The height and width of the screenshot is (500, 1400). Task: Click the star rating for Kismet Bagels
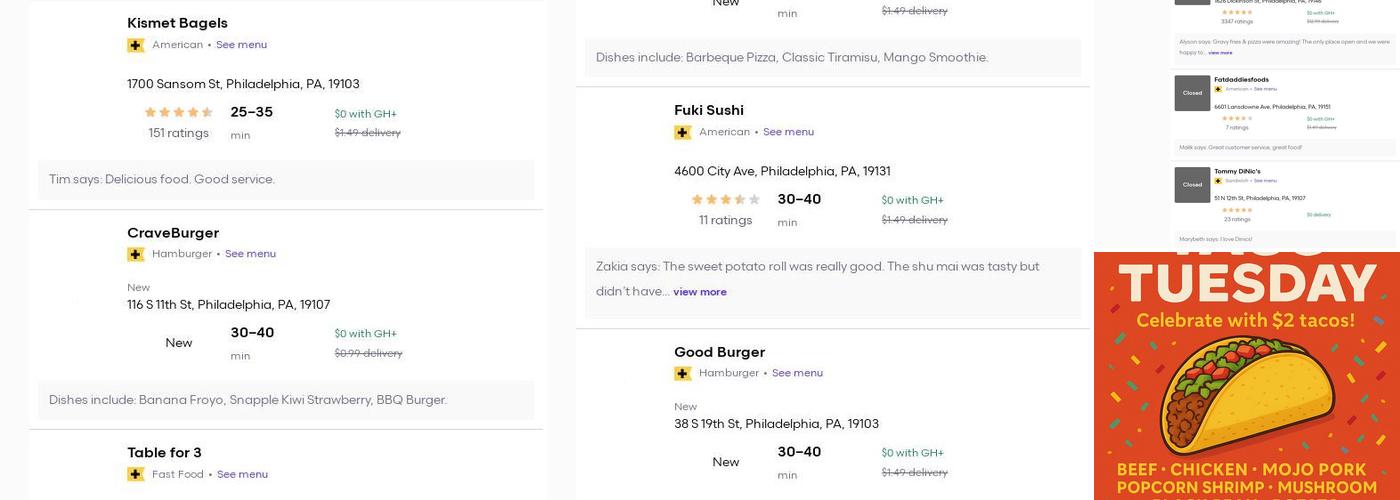tap(179, 112)
